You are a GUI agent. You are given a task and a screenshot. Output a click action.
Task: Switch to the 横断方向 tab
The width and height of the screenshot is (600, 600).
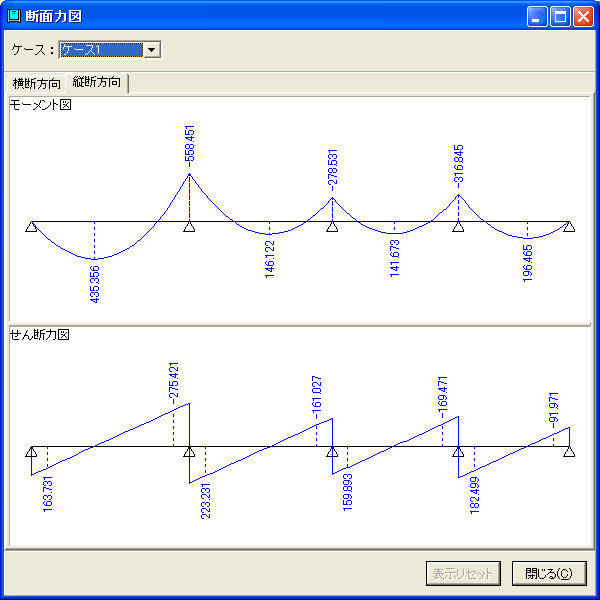[36, 83]
